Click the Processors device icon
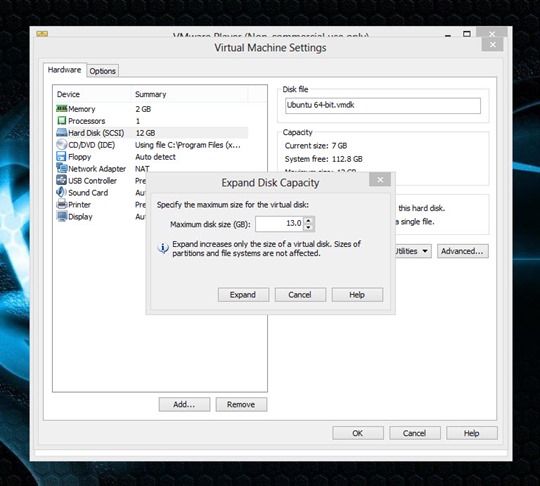 tap(62, 121)
